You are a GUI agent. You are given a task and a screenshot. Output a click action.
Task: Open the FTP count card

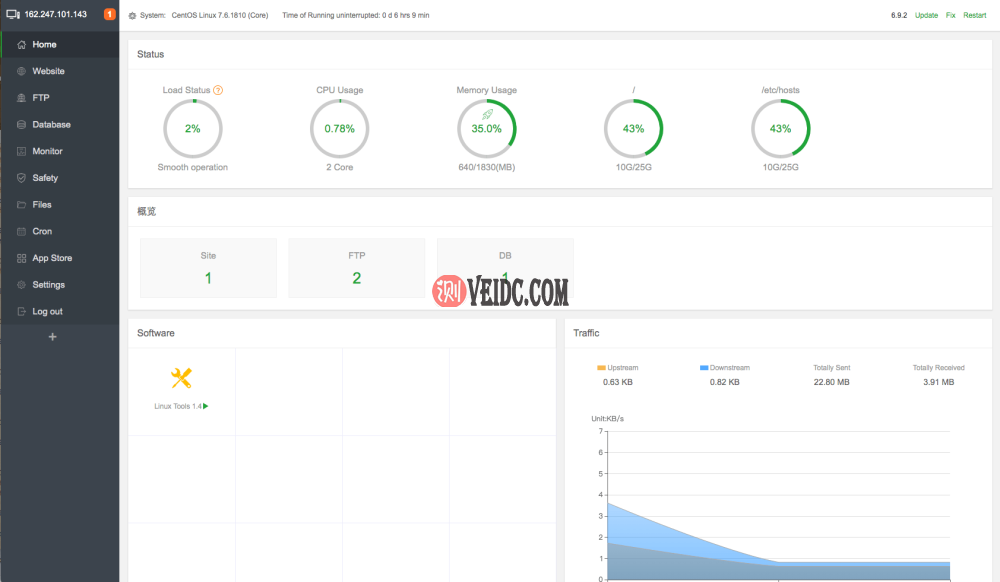(357, 268)
